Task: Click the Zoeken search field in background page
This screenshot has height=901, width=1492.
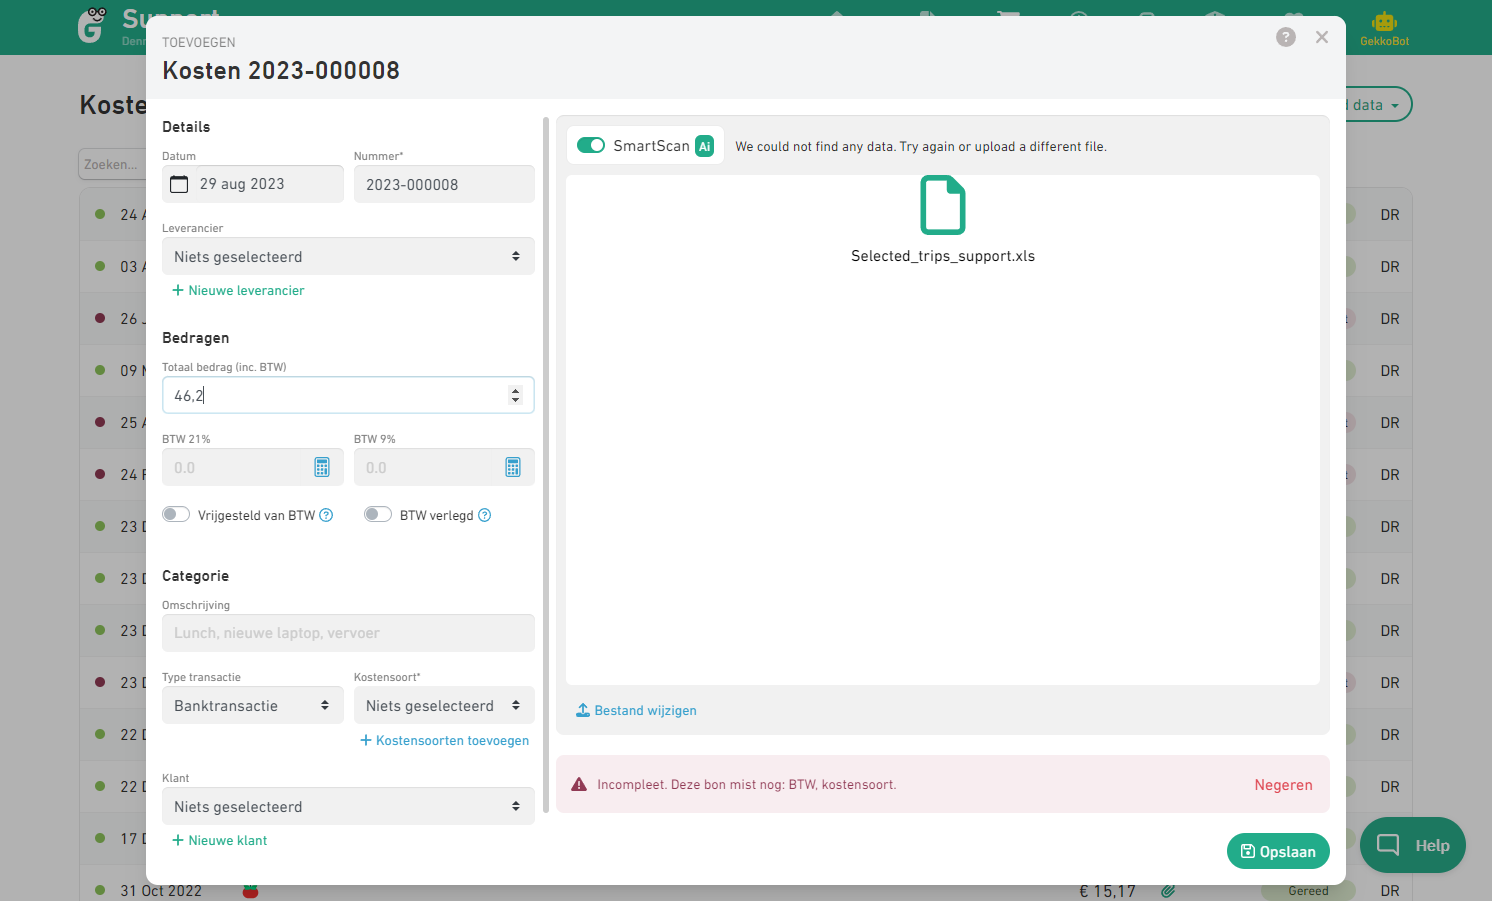Action: (x=112, y=164)
